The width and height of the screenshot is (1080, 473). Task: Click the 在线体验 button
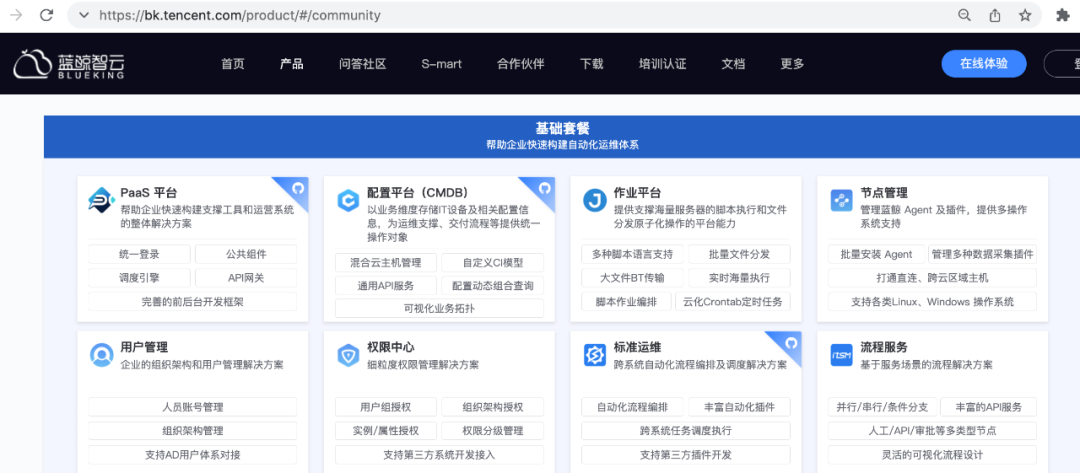coord(984,63)
